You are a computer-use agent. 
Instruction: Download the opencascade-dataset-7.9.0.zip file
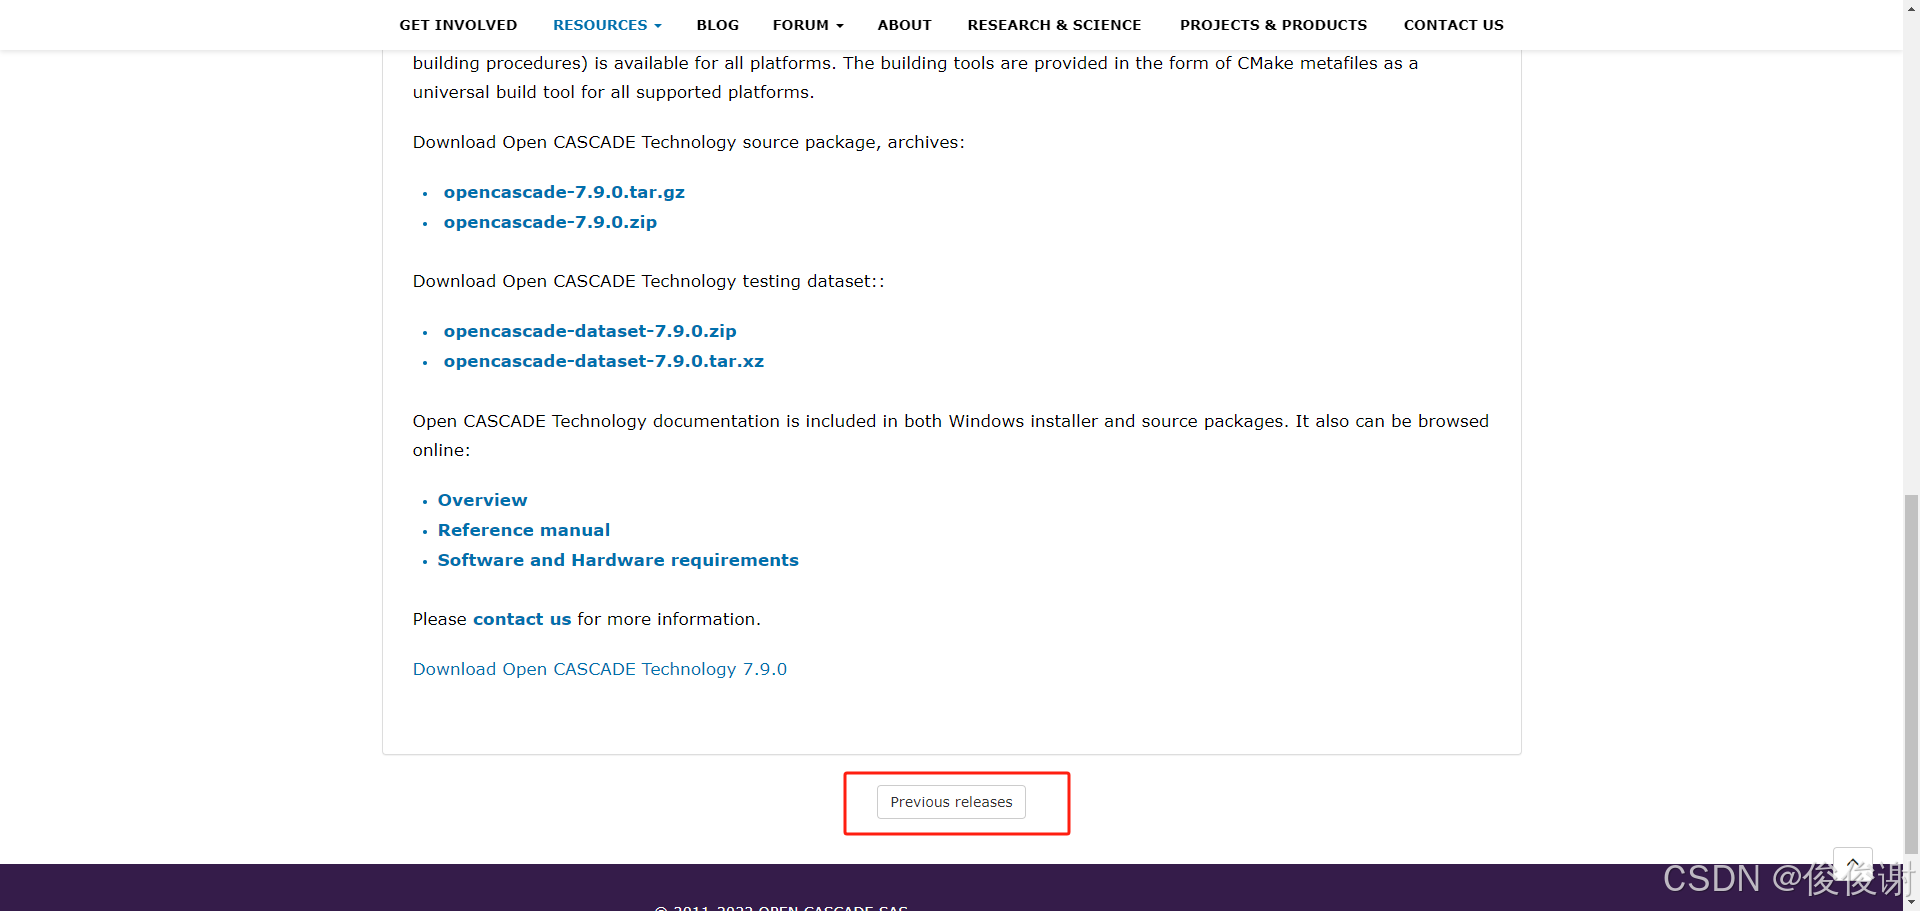point(589,331)
